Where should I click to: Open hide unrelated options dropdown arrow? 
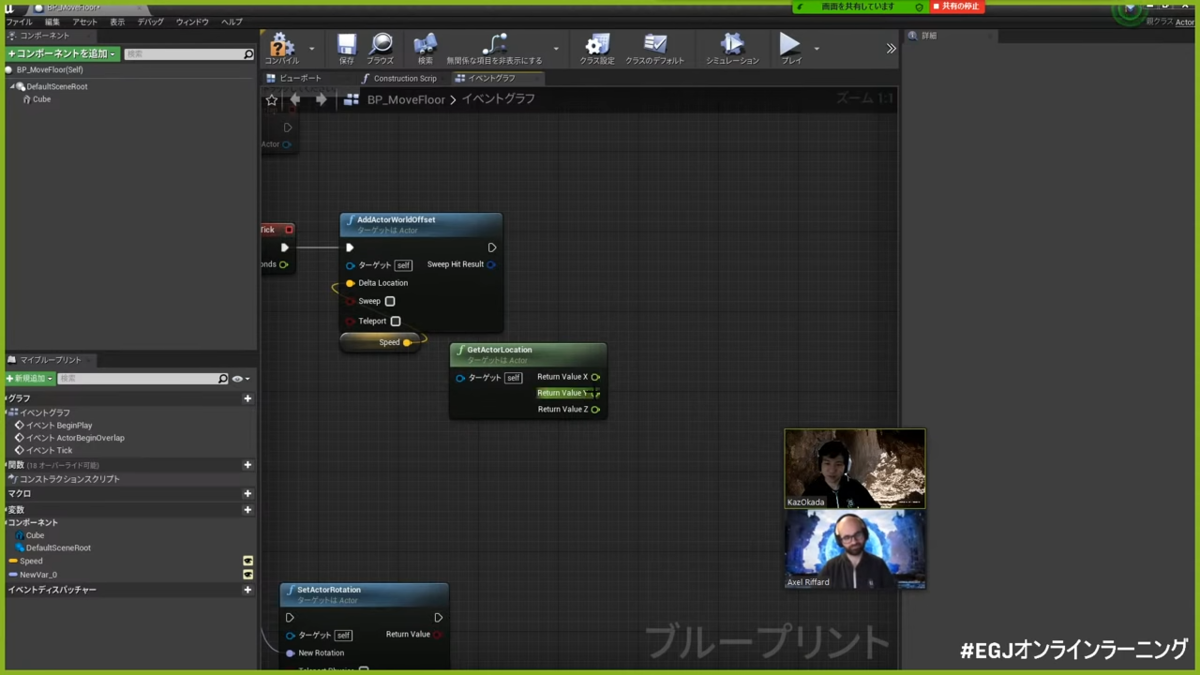(x=556, y=49)
